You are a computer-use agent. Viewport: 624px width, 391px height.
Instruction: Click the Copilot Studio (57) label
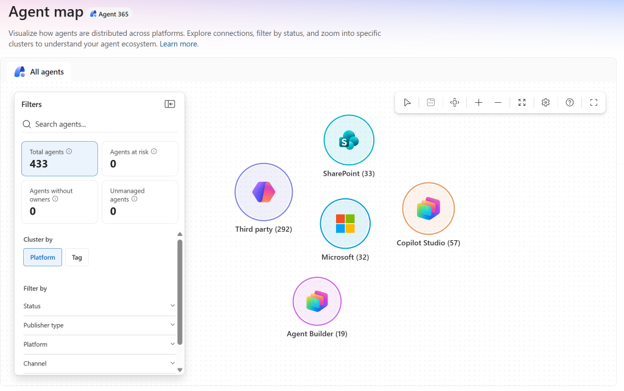pyautogui.click(x=428, y=243)
